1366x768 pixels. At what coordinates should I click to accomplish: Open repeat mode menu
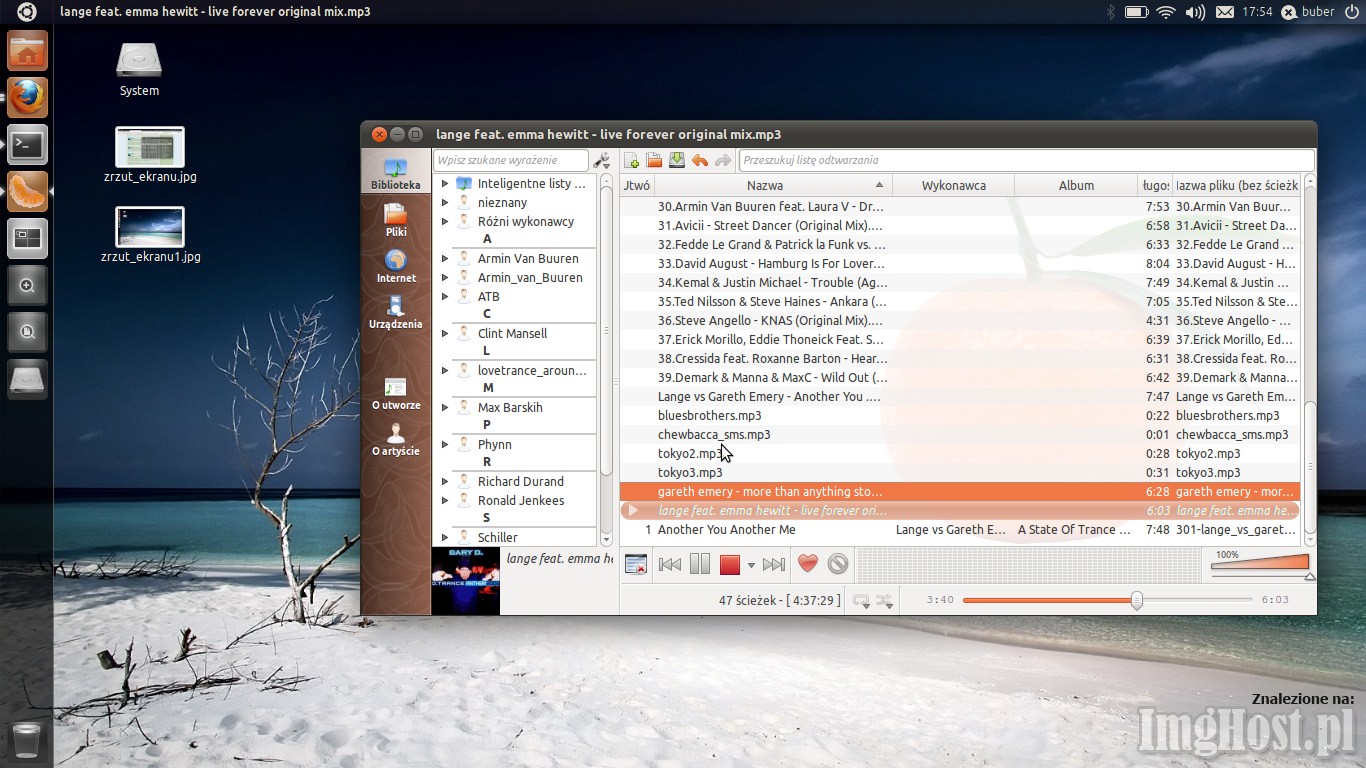pos(861,600)
